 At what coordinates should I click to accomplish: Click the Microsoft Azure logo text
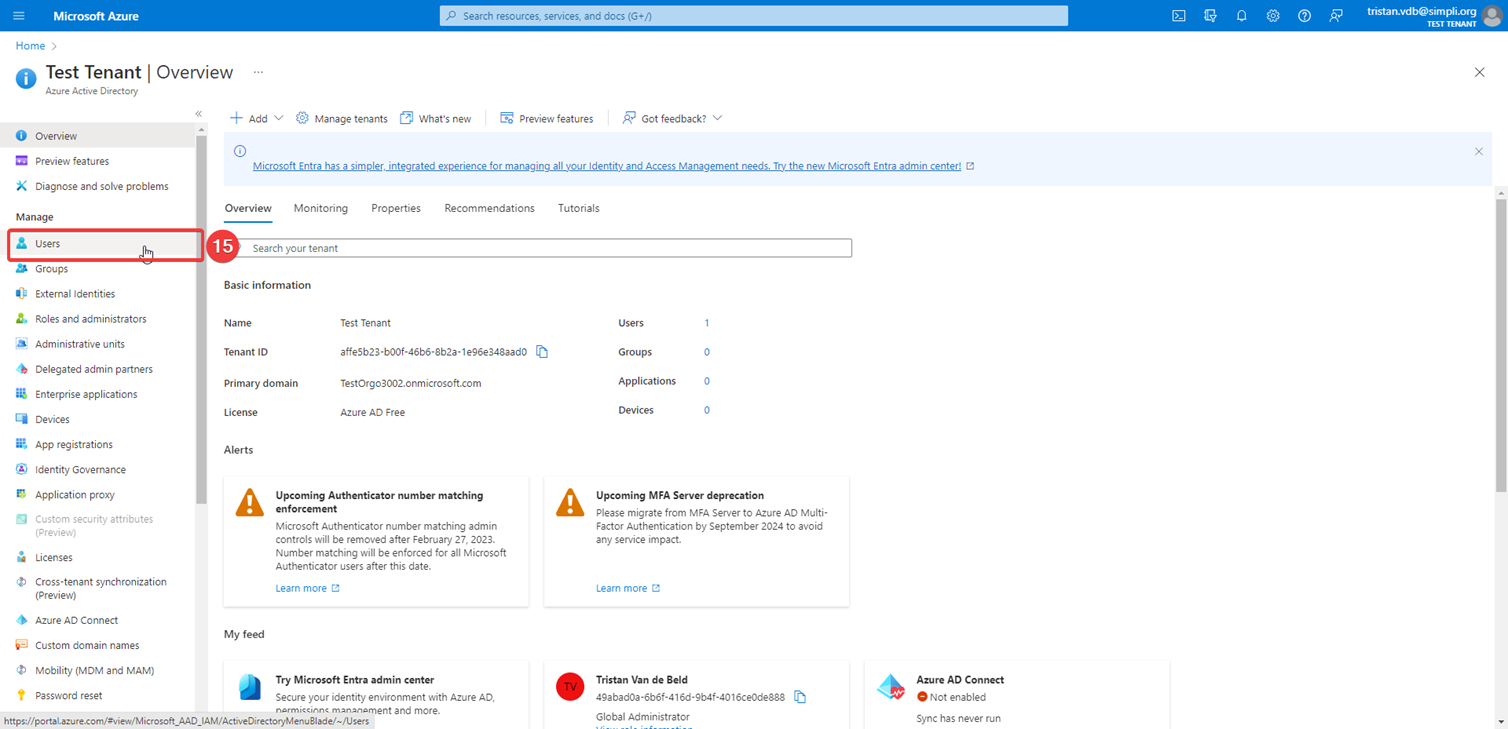tap(96, 16)
